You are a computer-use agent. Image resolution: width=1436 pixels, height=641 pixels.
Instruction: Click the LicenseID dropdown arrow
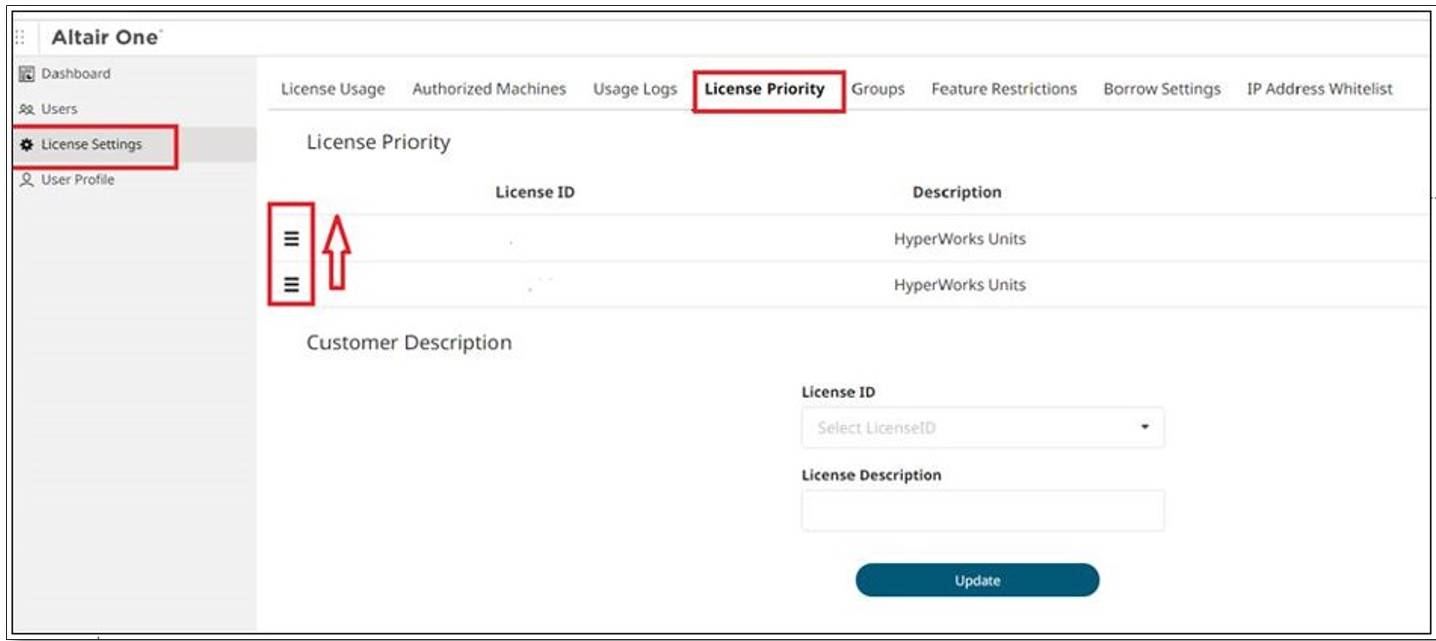click(x=1145, y=427)
